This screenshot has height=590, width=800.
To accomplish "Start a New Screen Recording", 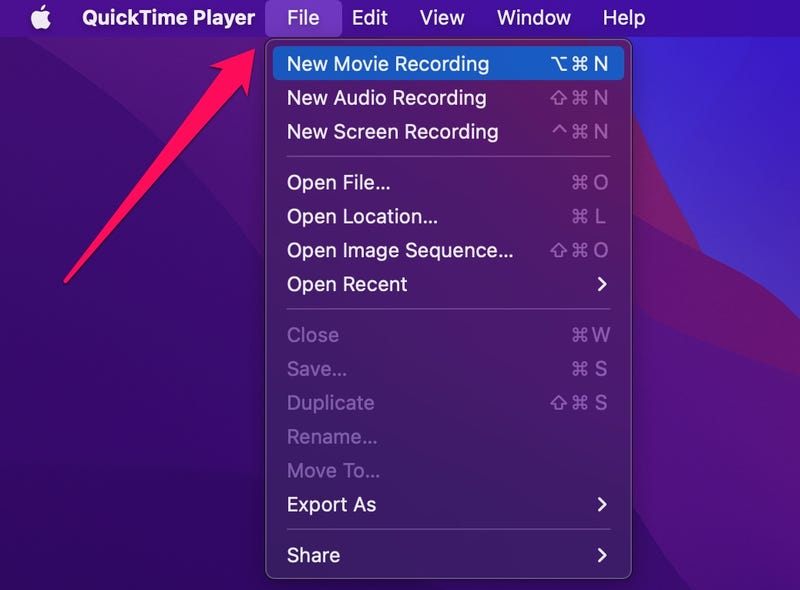I will tap(392, 132).
